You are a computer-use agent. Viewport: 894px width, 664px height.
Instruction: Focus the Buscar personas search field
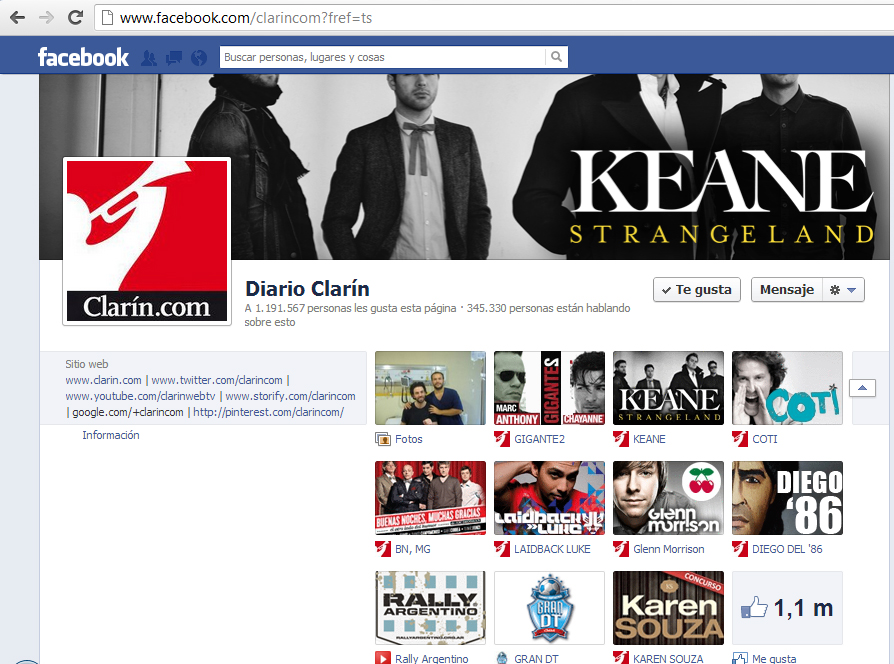382,57
